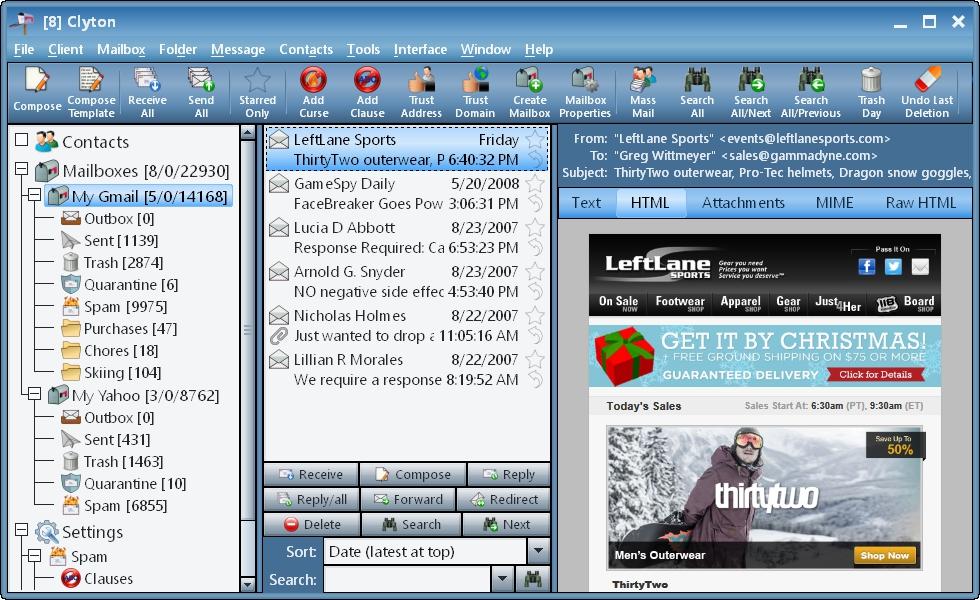
Task: Click the binoculars button next to the Search field
Action: 532,579
